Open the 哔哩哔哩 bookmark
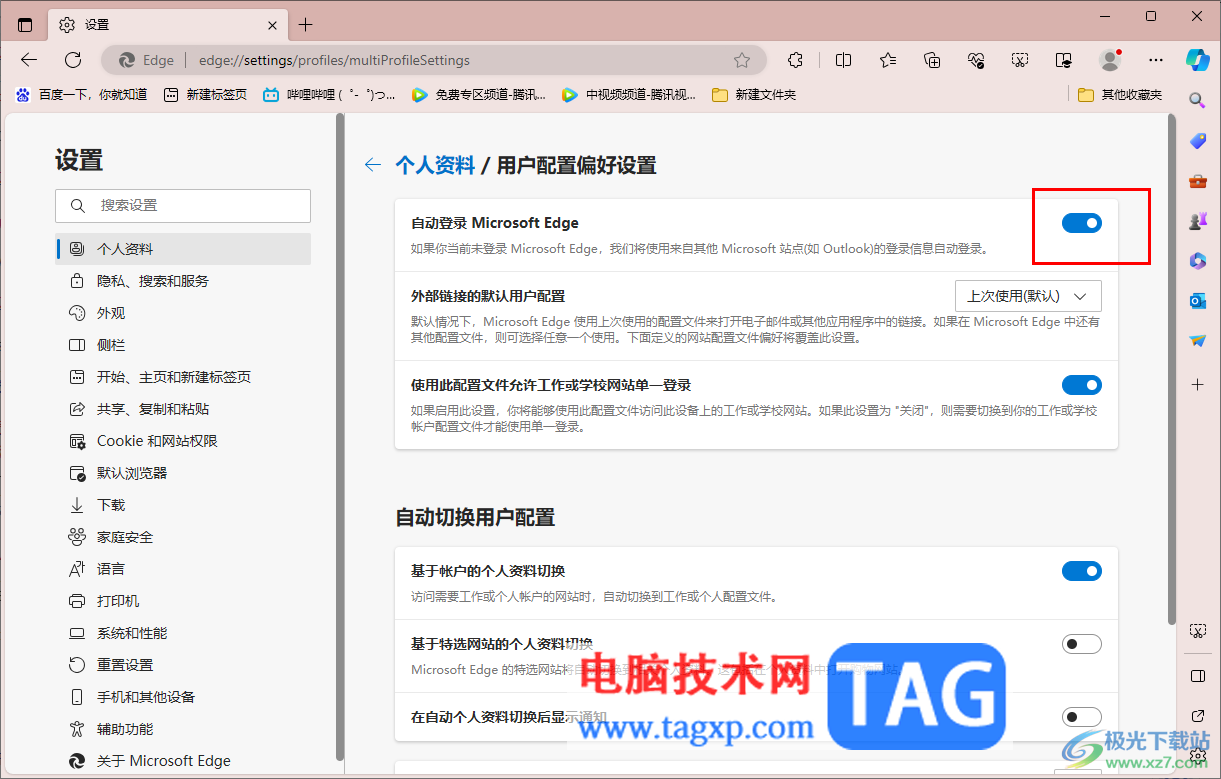The width and height of the screenshot is (1221, 779). [x=329, y=95]
